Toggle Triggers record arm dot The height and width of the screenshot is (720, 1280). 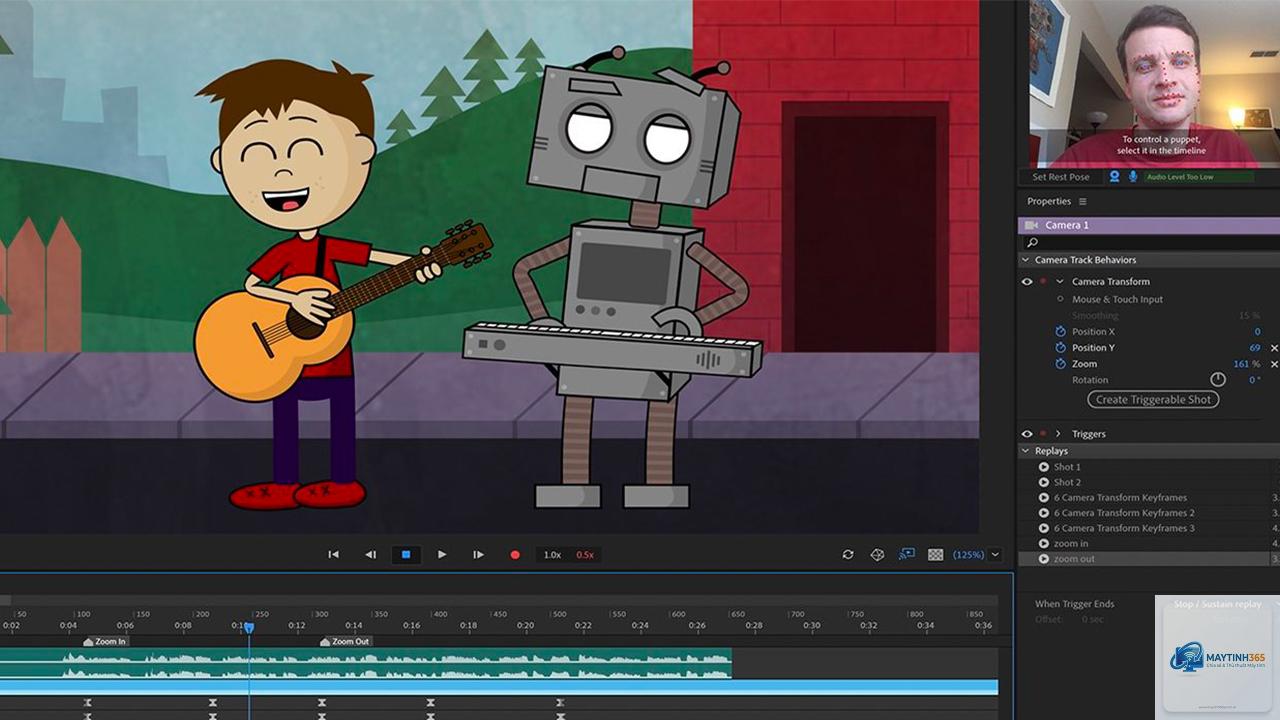pos(1043,434)
